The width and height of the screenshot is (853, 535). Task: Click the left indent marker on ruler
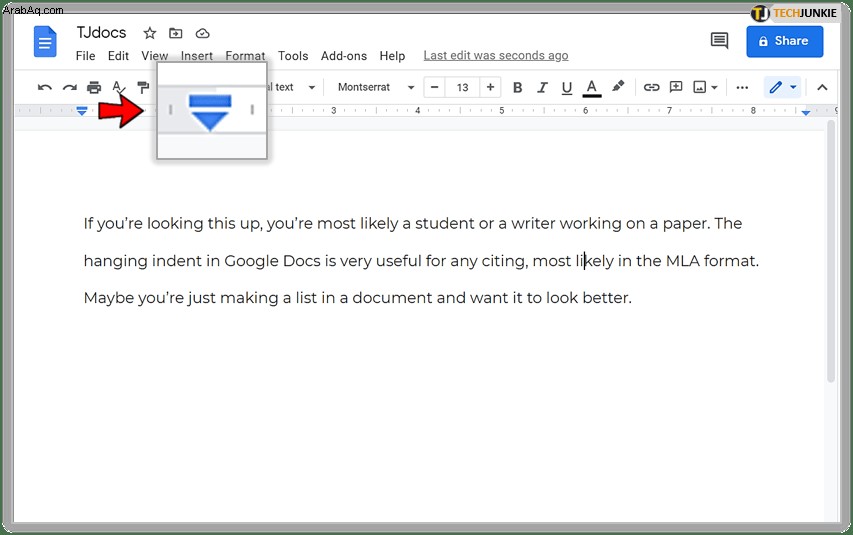pyautogui.click(x=82, y=111)
